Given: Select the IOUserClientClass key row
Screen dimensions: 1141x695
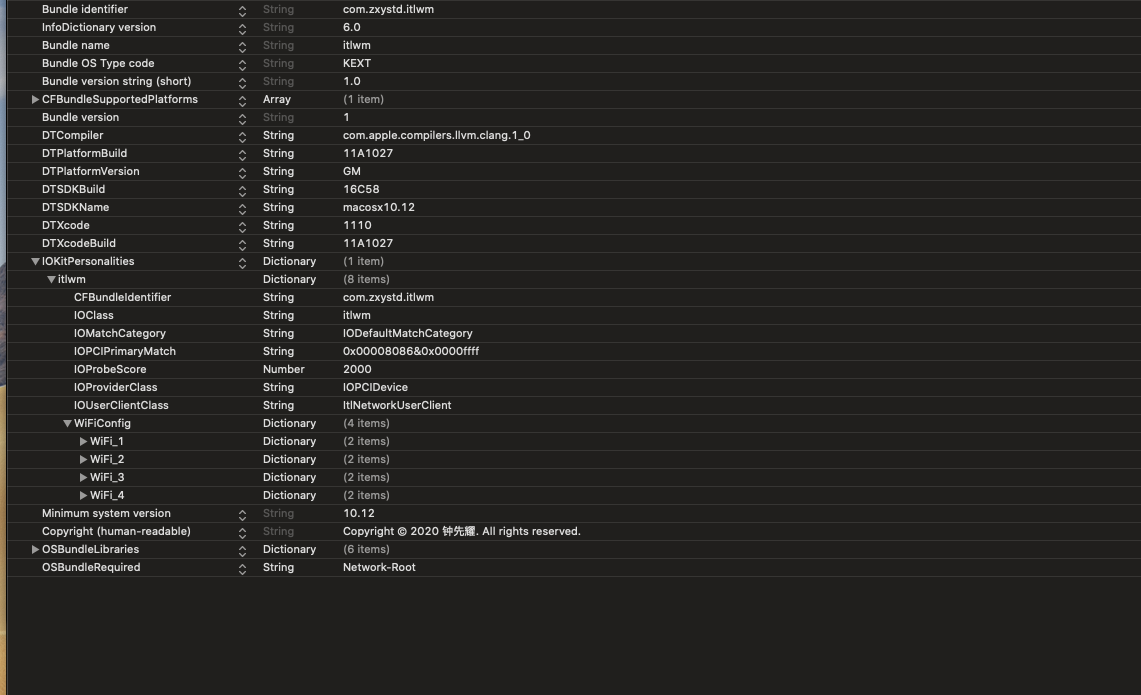Looking at the screenshot, I should 121,405.
